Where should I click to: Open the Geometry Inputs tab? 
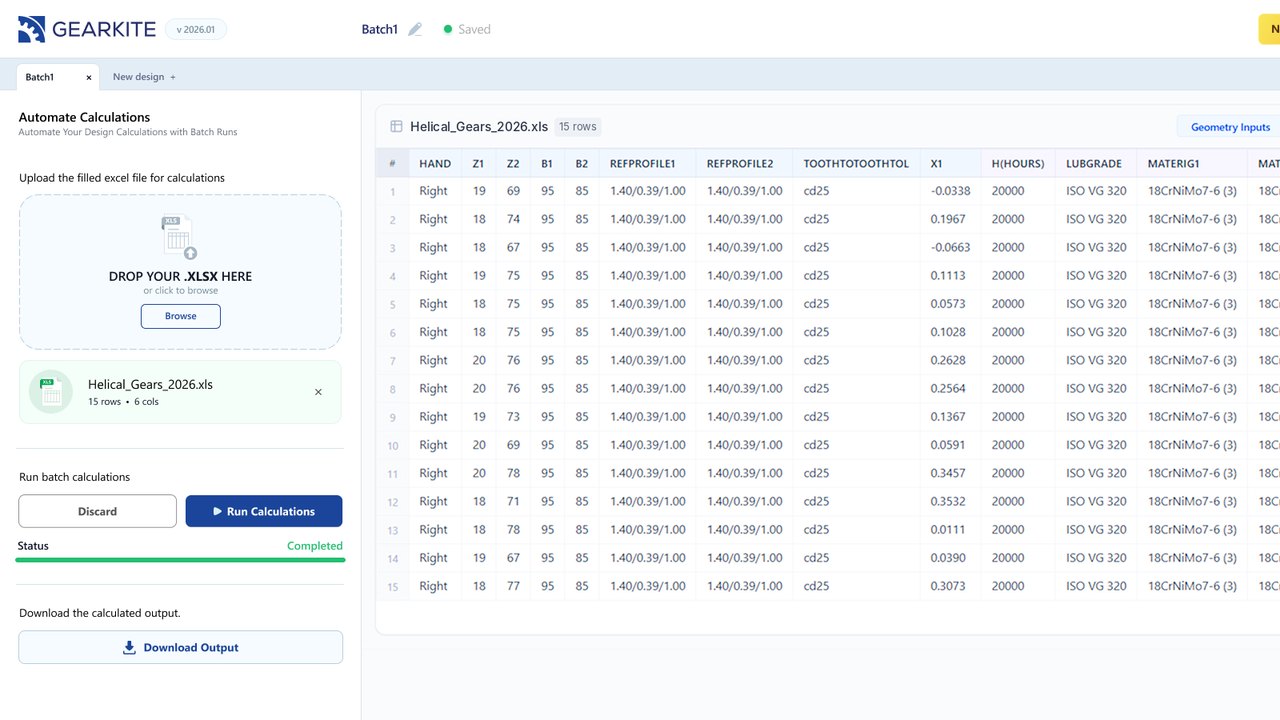[1230, 127]
